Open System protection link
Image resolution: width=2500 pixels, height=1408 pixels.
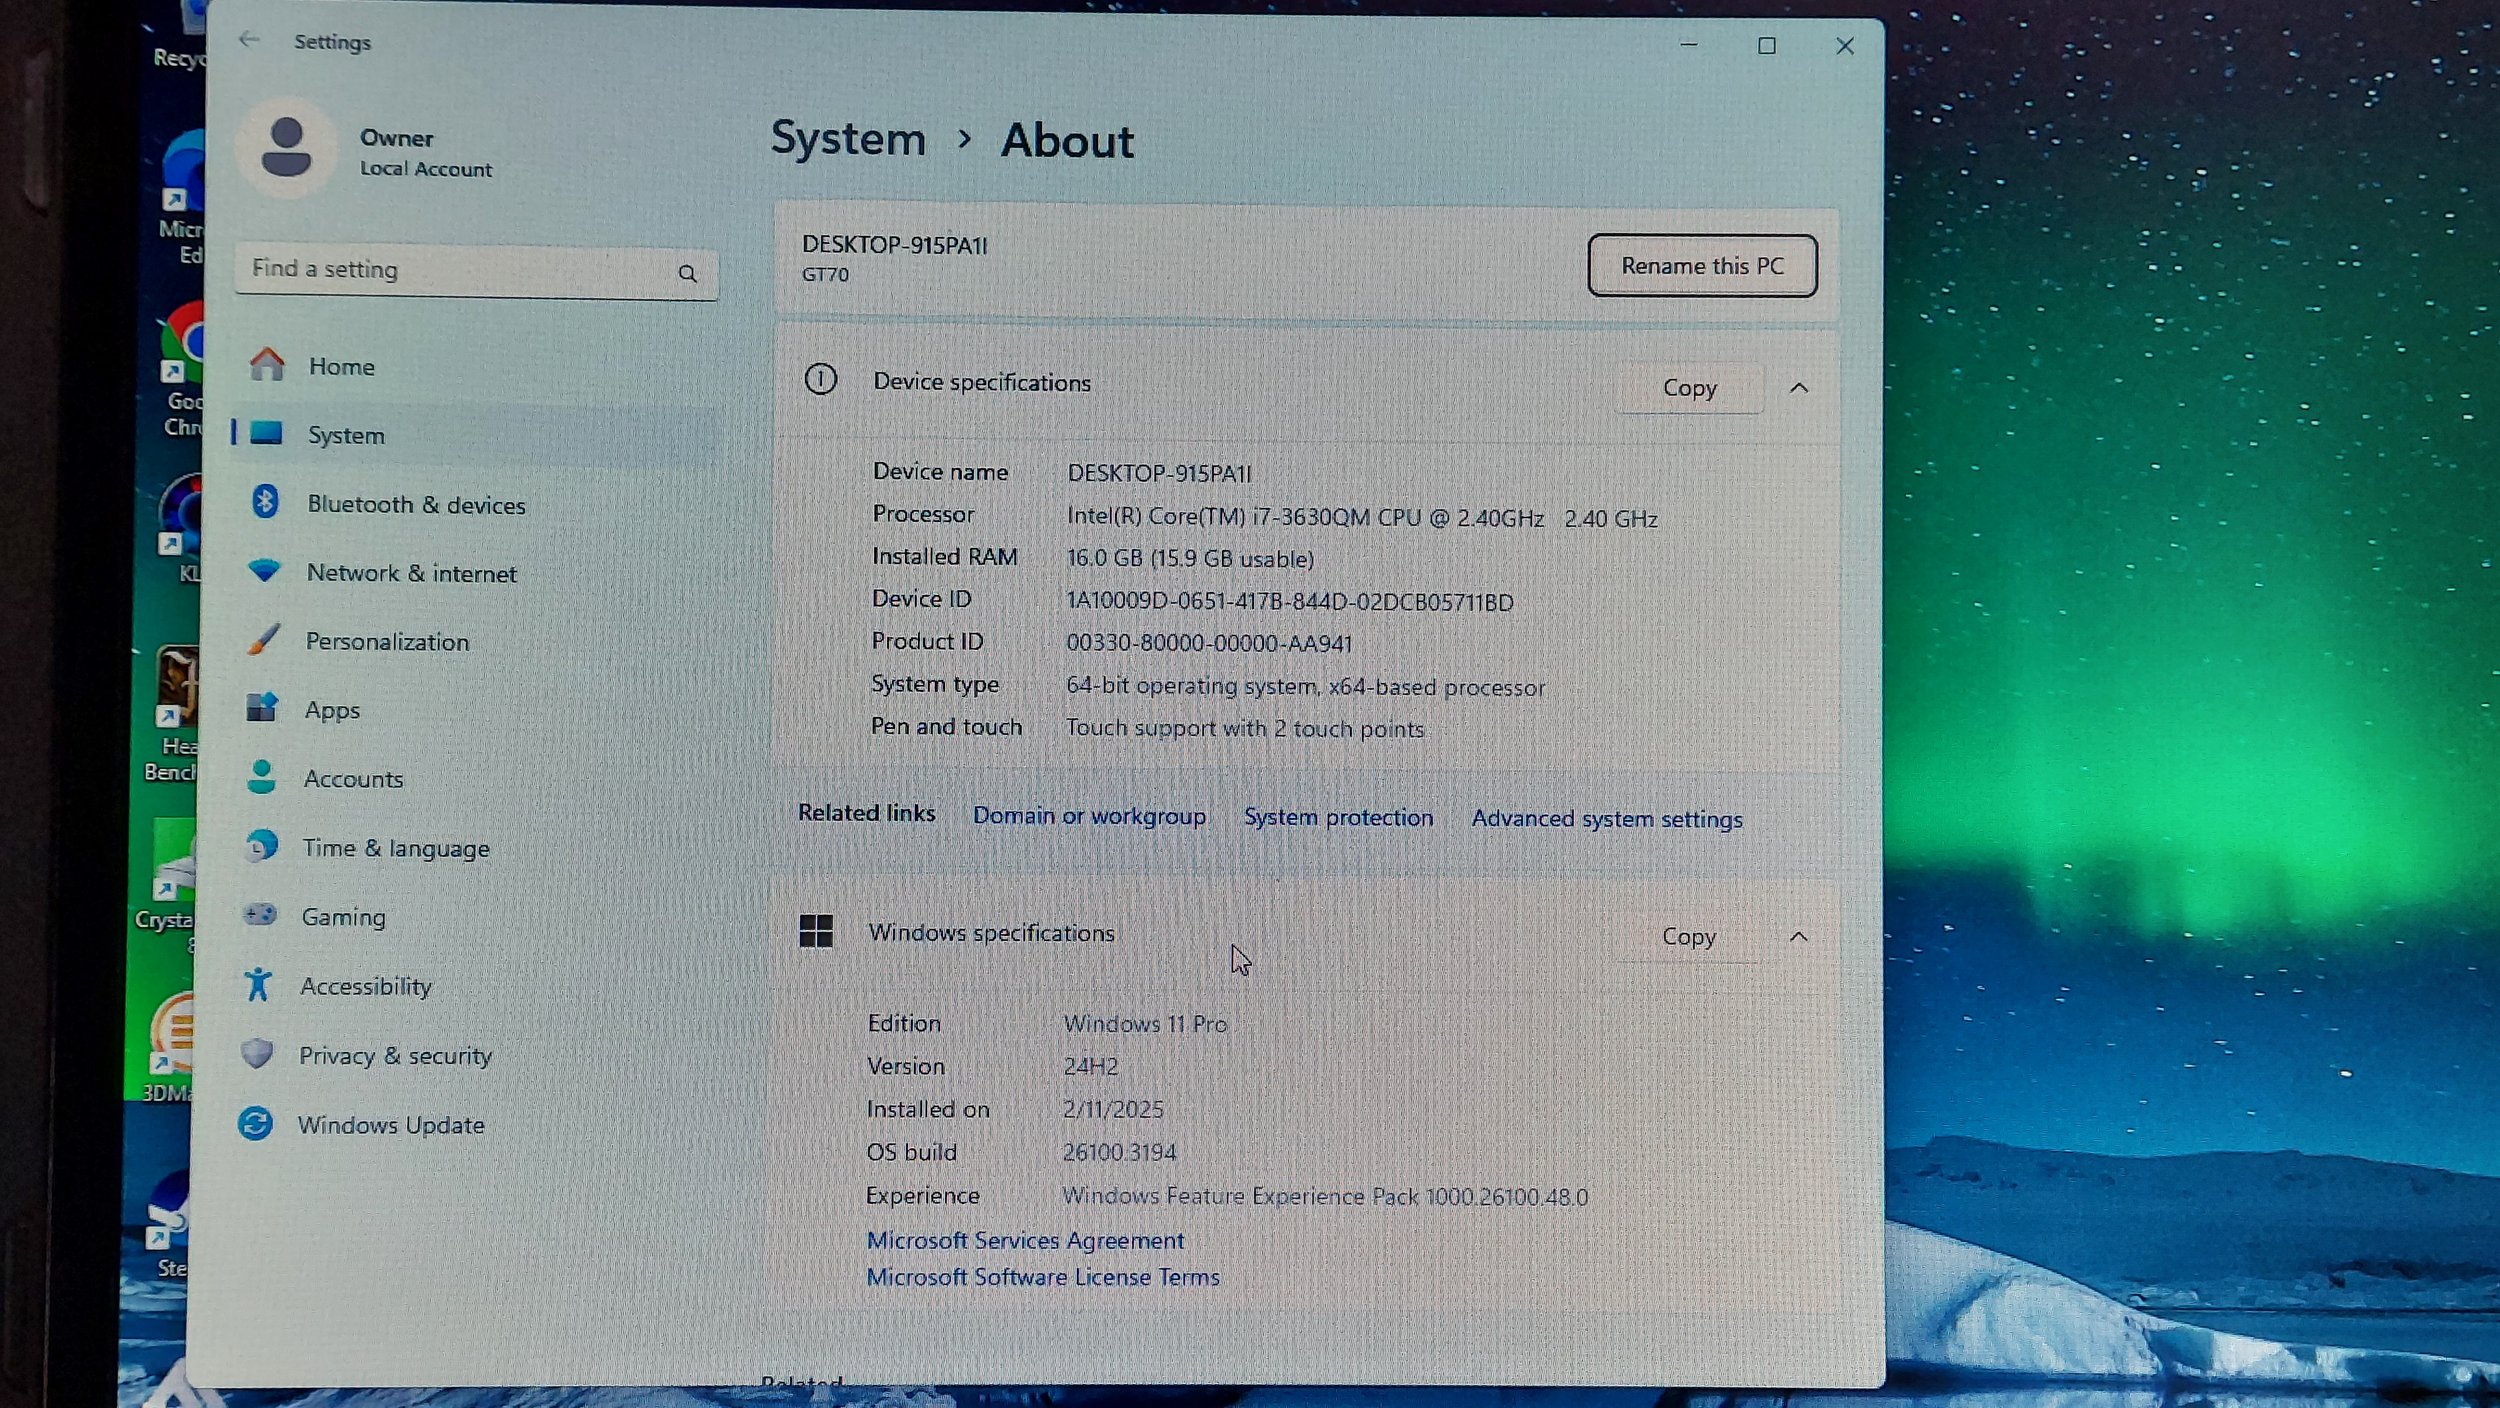point(1338,817)
